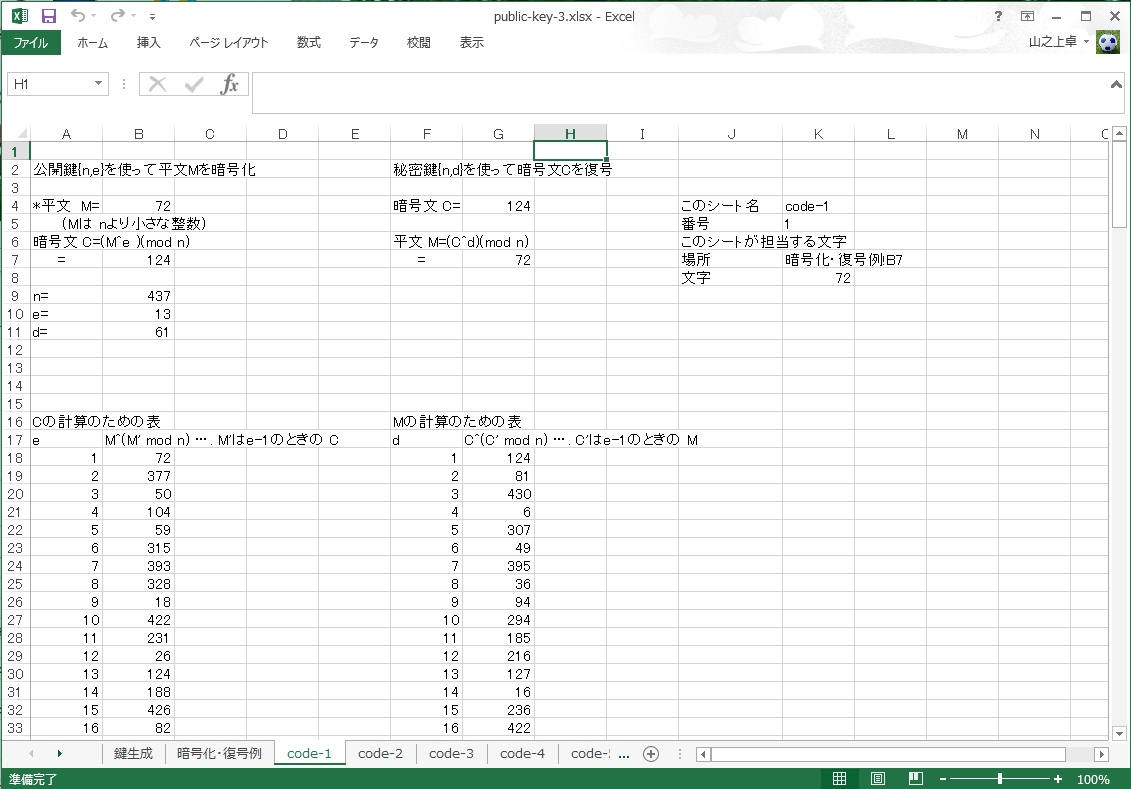
Task: Click the 100% zoom level button
Action: click(x=1093, y=779)
